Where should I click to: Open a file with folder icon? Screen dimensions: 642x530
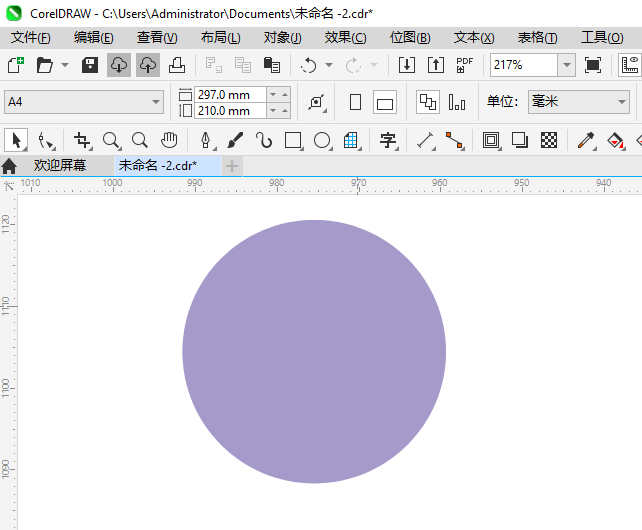(44, 65)
